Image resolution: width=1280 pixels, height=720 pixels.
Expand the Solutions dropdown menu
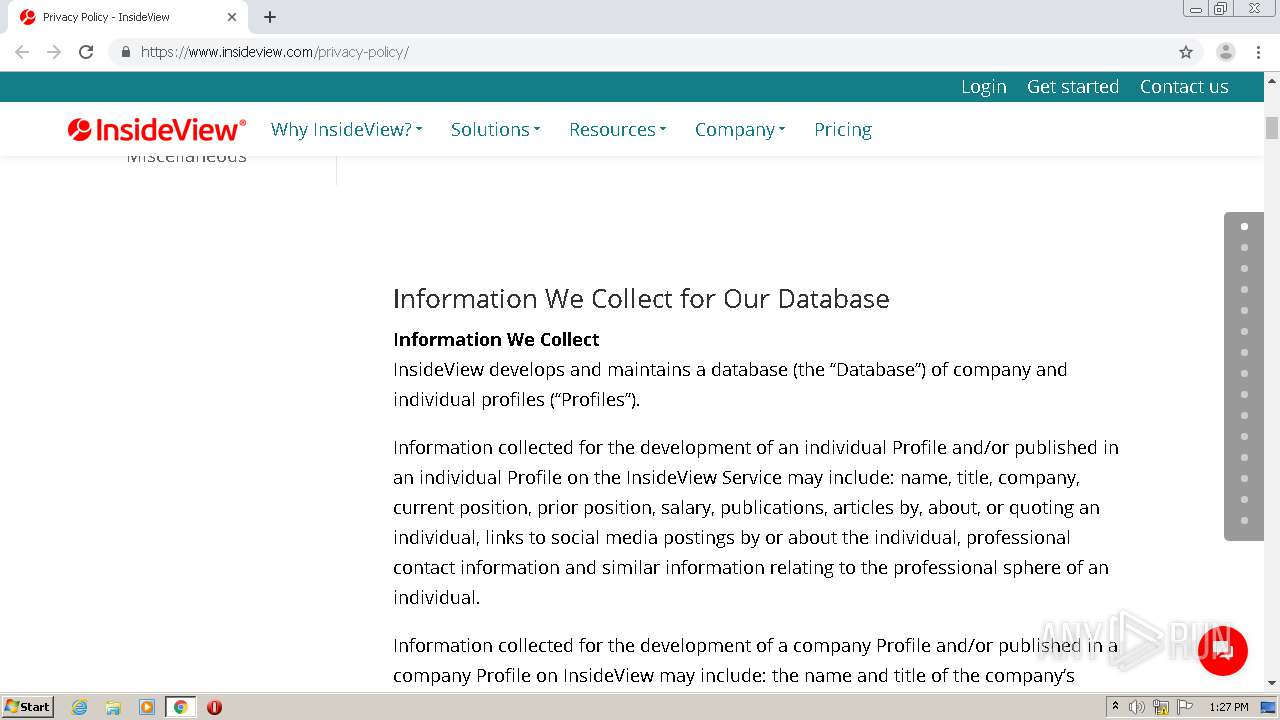click(x=495, y=129)
